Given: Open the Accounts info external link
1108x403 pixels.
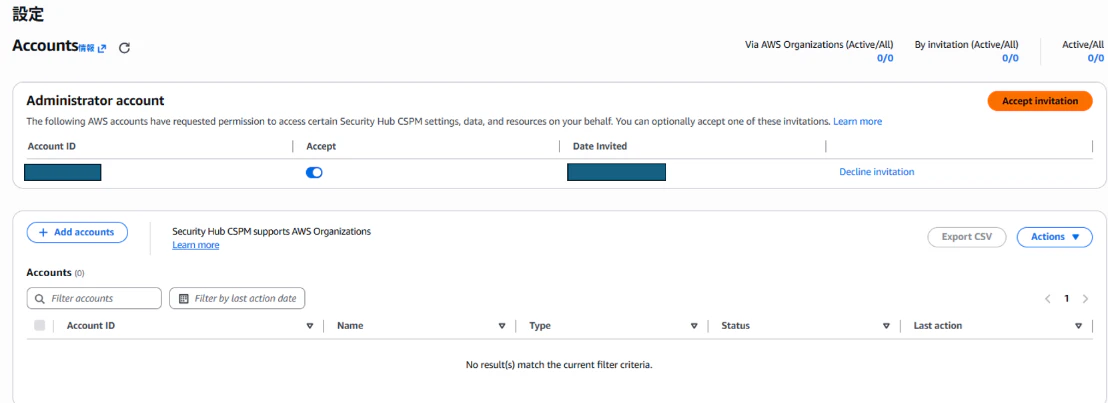Looking at the screenshot, I should point(93,48).
